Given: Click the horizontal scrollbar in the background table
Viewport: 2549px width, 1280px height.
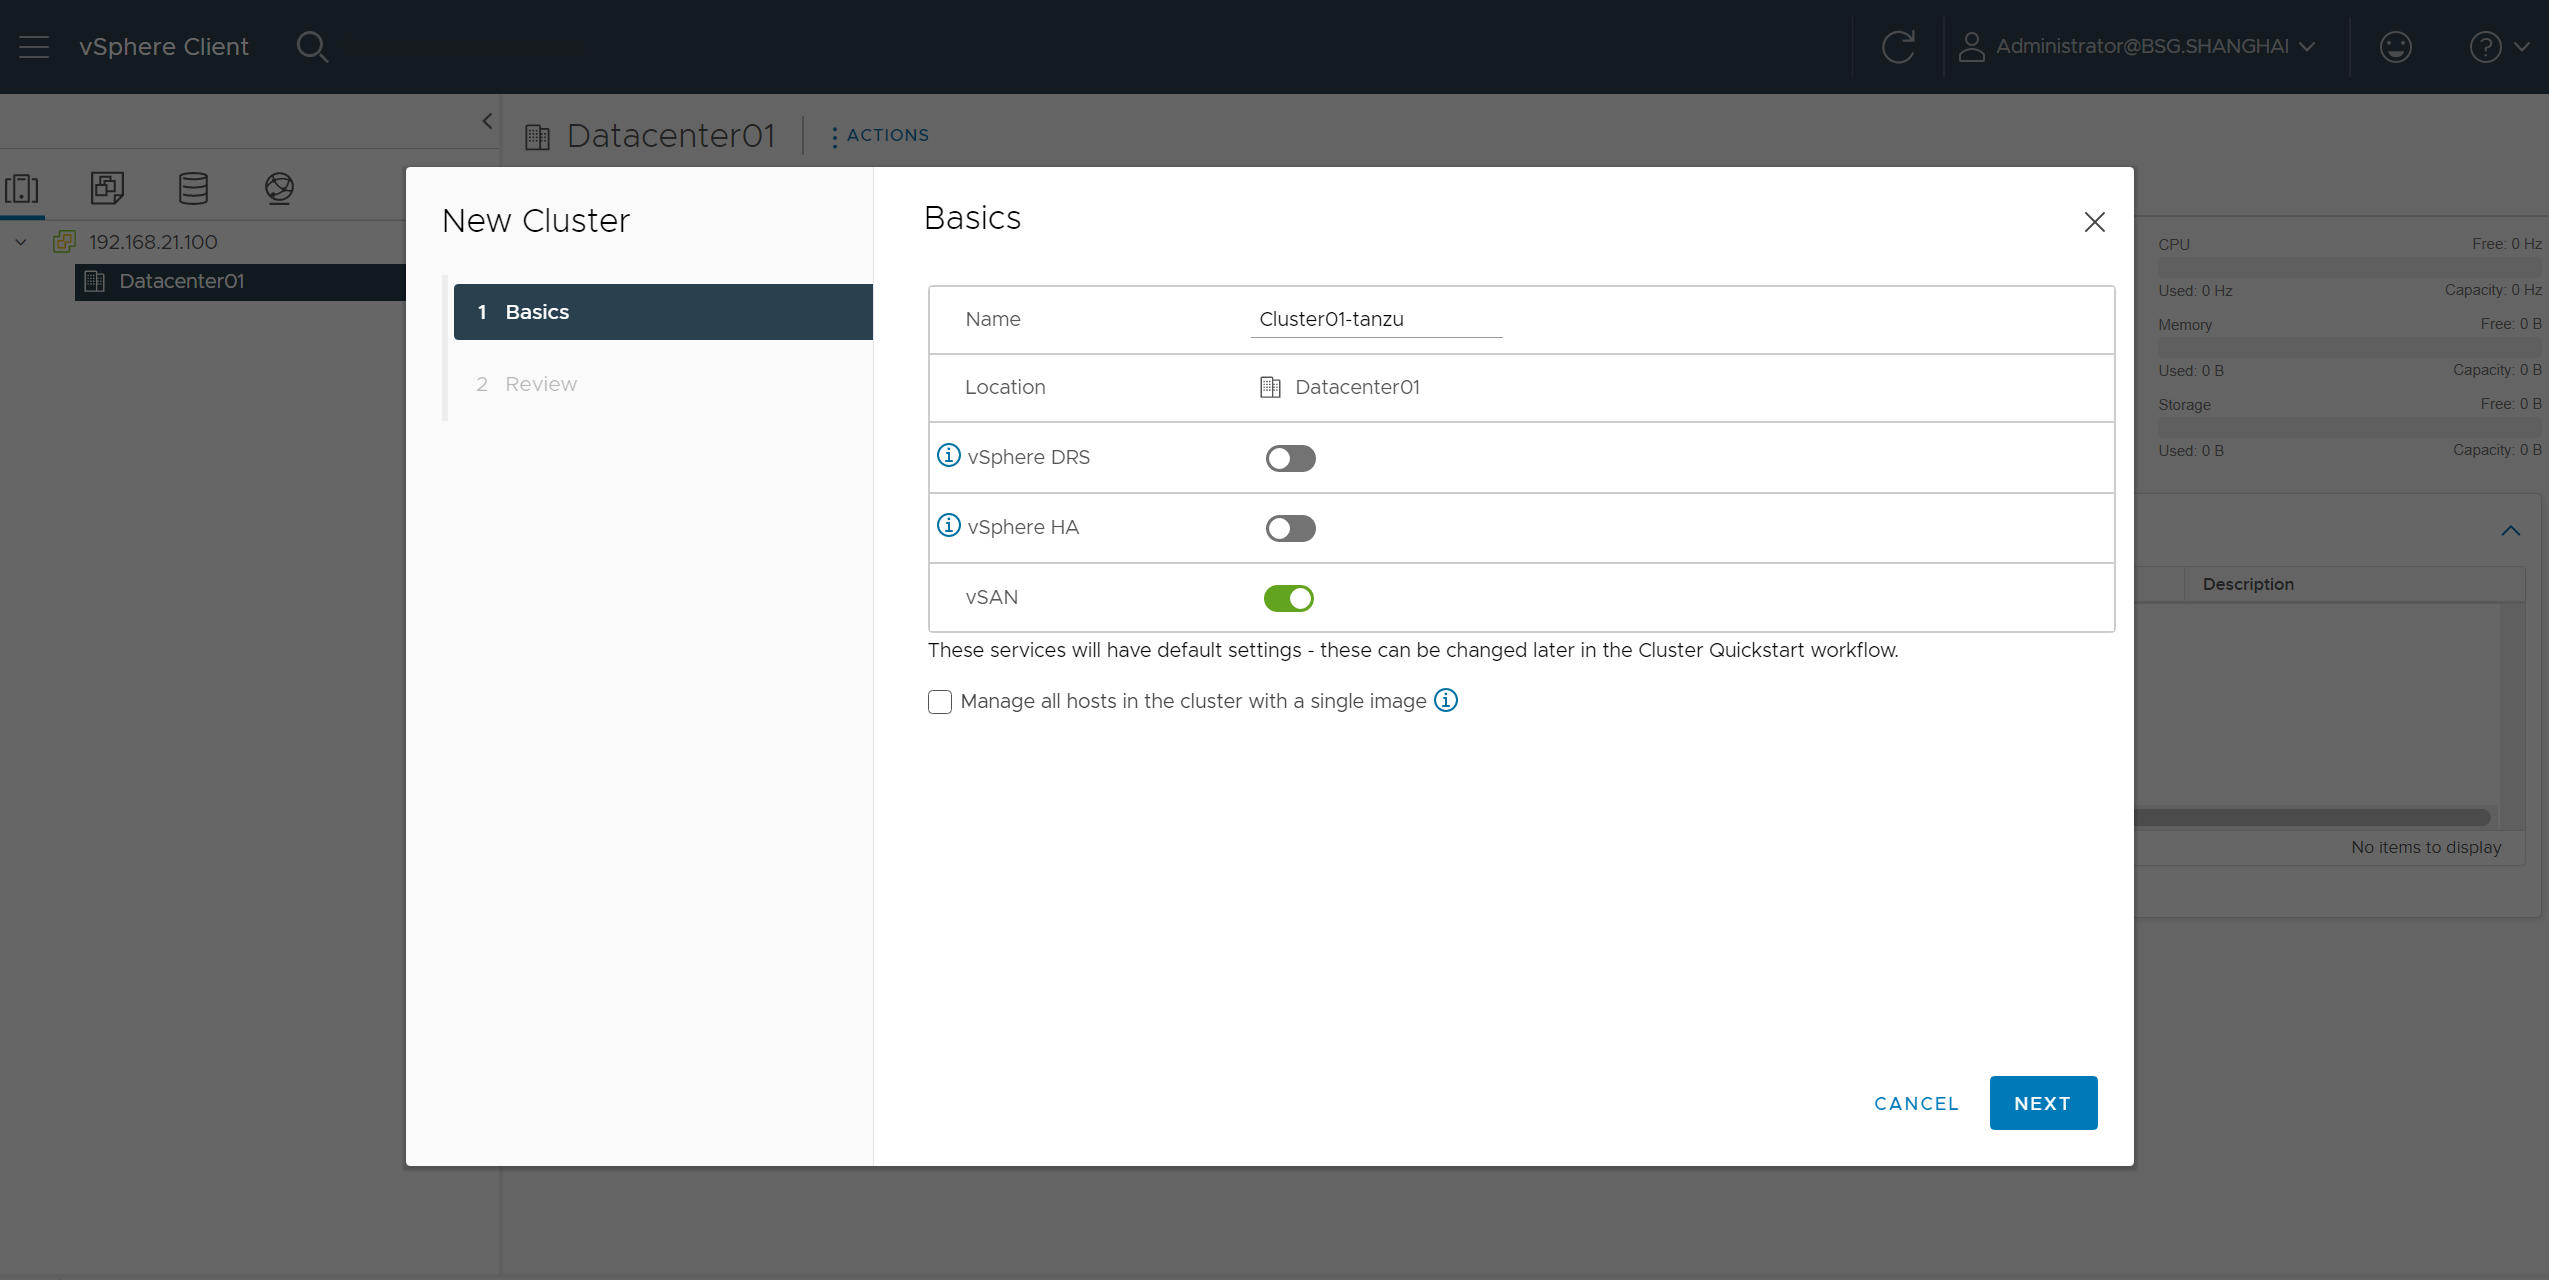Looking at the screenshot, I should (2311, 817).
